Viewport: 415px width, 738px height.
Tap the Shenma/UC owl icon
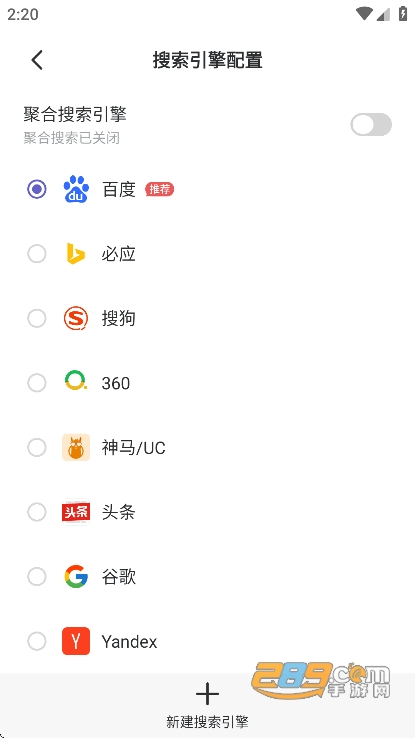(x=76, y=448)
